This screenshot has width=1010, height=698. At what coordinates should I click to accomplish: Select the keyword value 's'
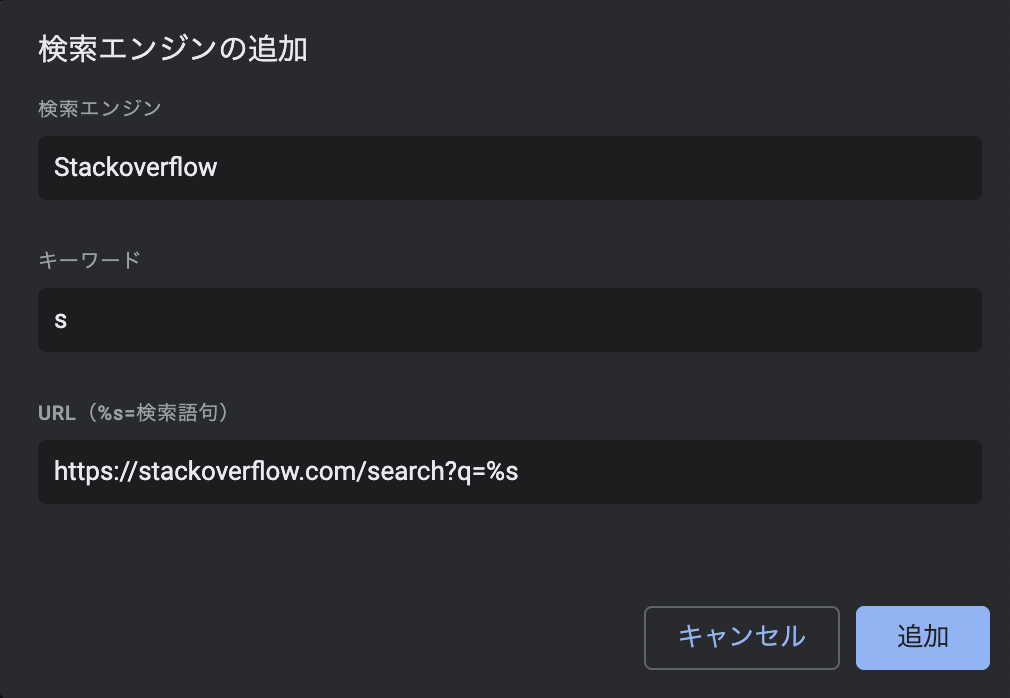61,319
